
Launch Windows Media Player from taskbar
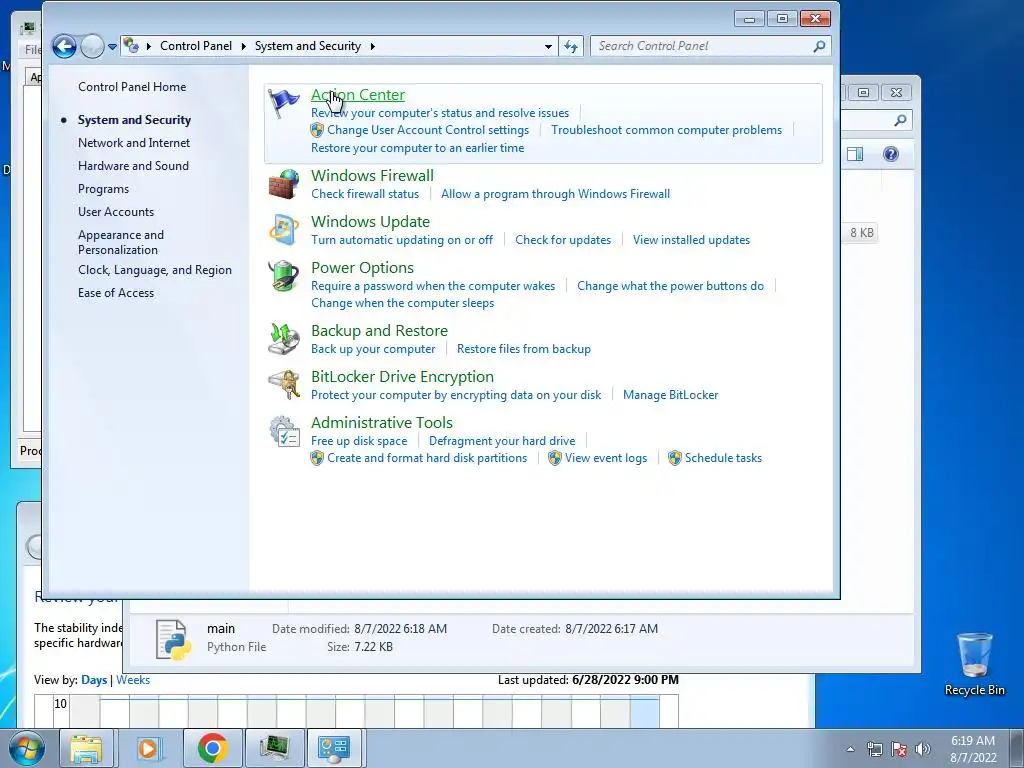(x=148, y=749)
